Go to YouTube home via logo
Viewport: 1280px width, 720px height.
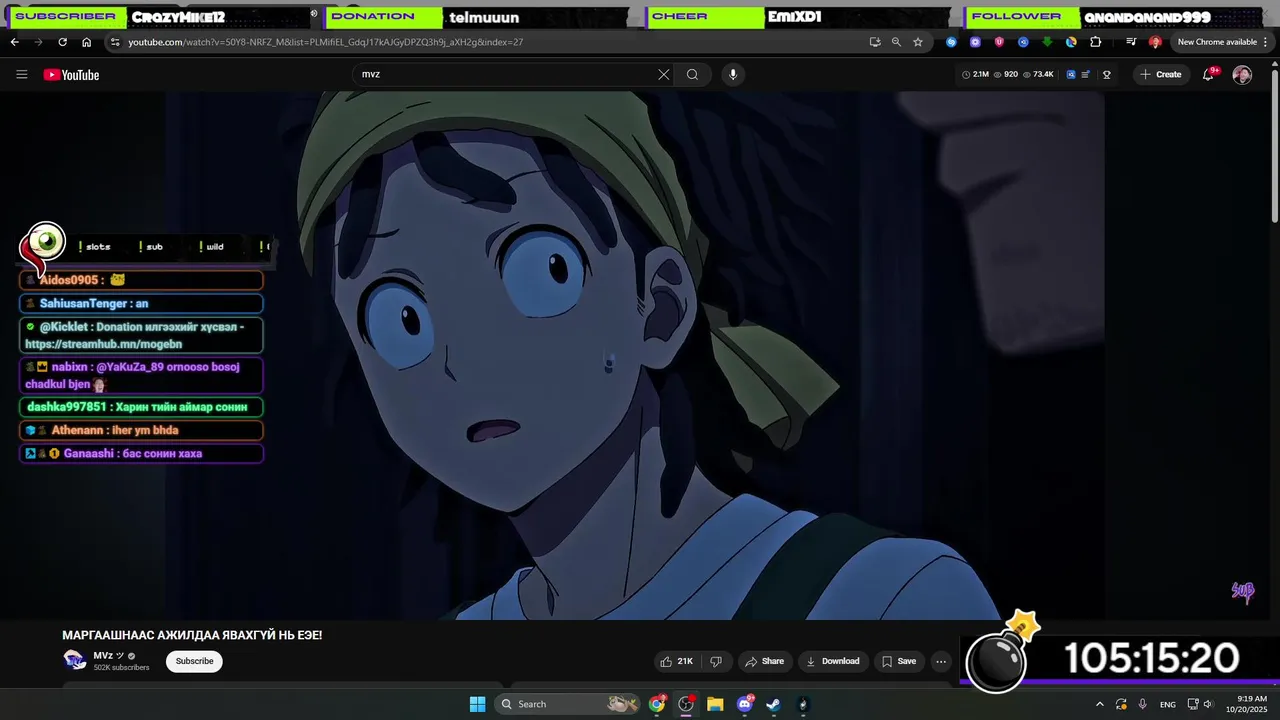click(71, 75)
